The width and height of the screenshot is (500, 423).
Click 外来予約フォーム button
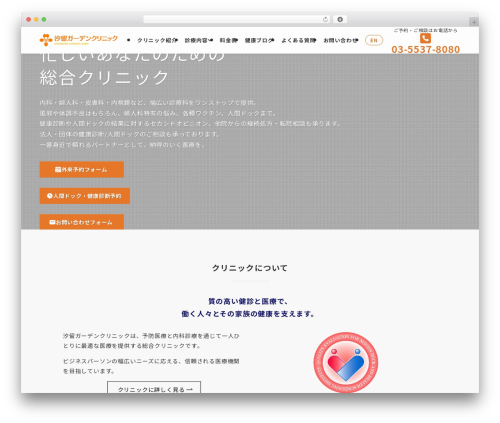[82, 169]
